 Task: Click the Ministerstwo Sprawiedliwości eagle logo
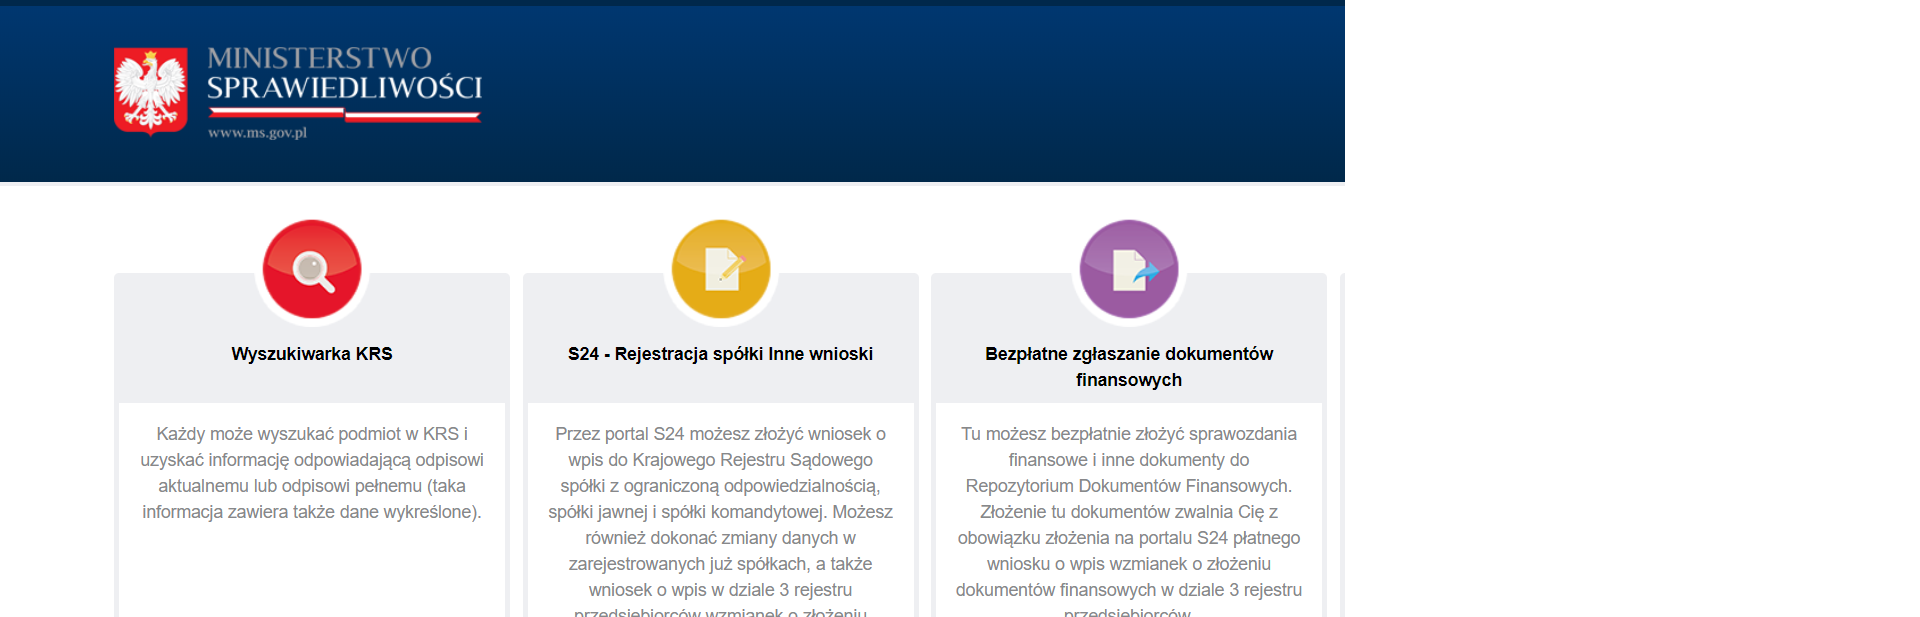pos(151,90)
